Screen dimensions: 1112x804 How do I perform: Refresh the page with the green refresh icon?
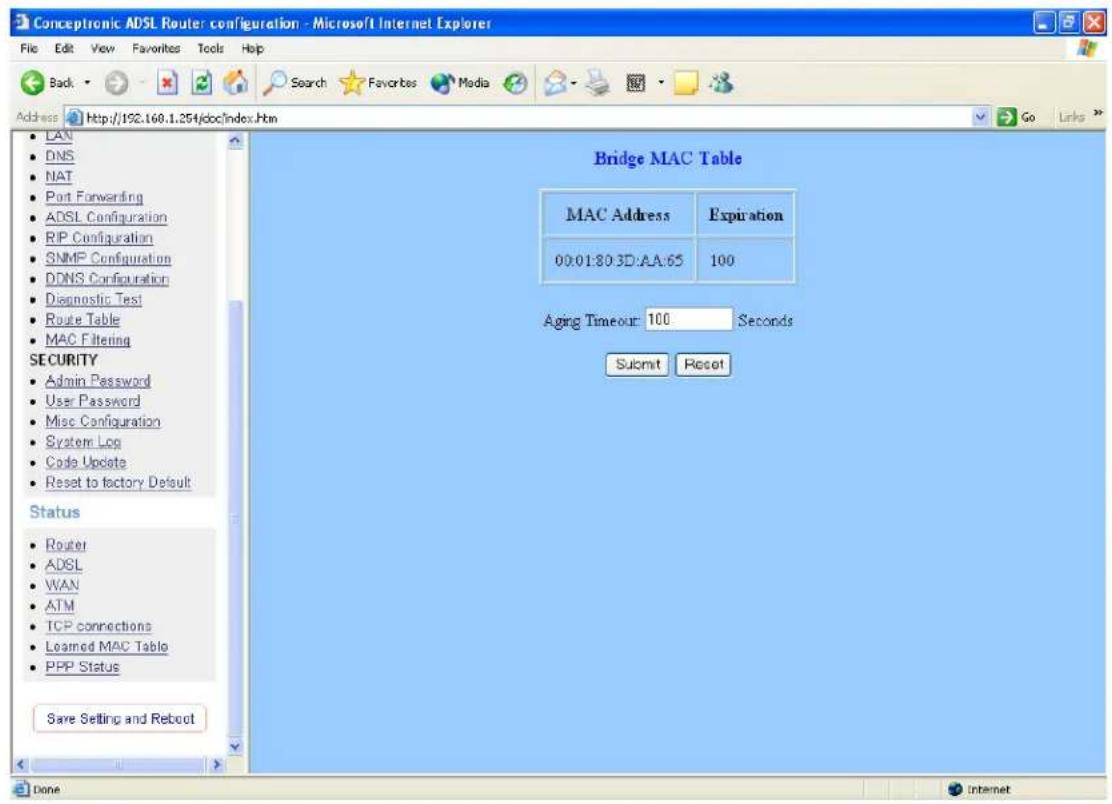[x=202, y=84]
